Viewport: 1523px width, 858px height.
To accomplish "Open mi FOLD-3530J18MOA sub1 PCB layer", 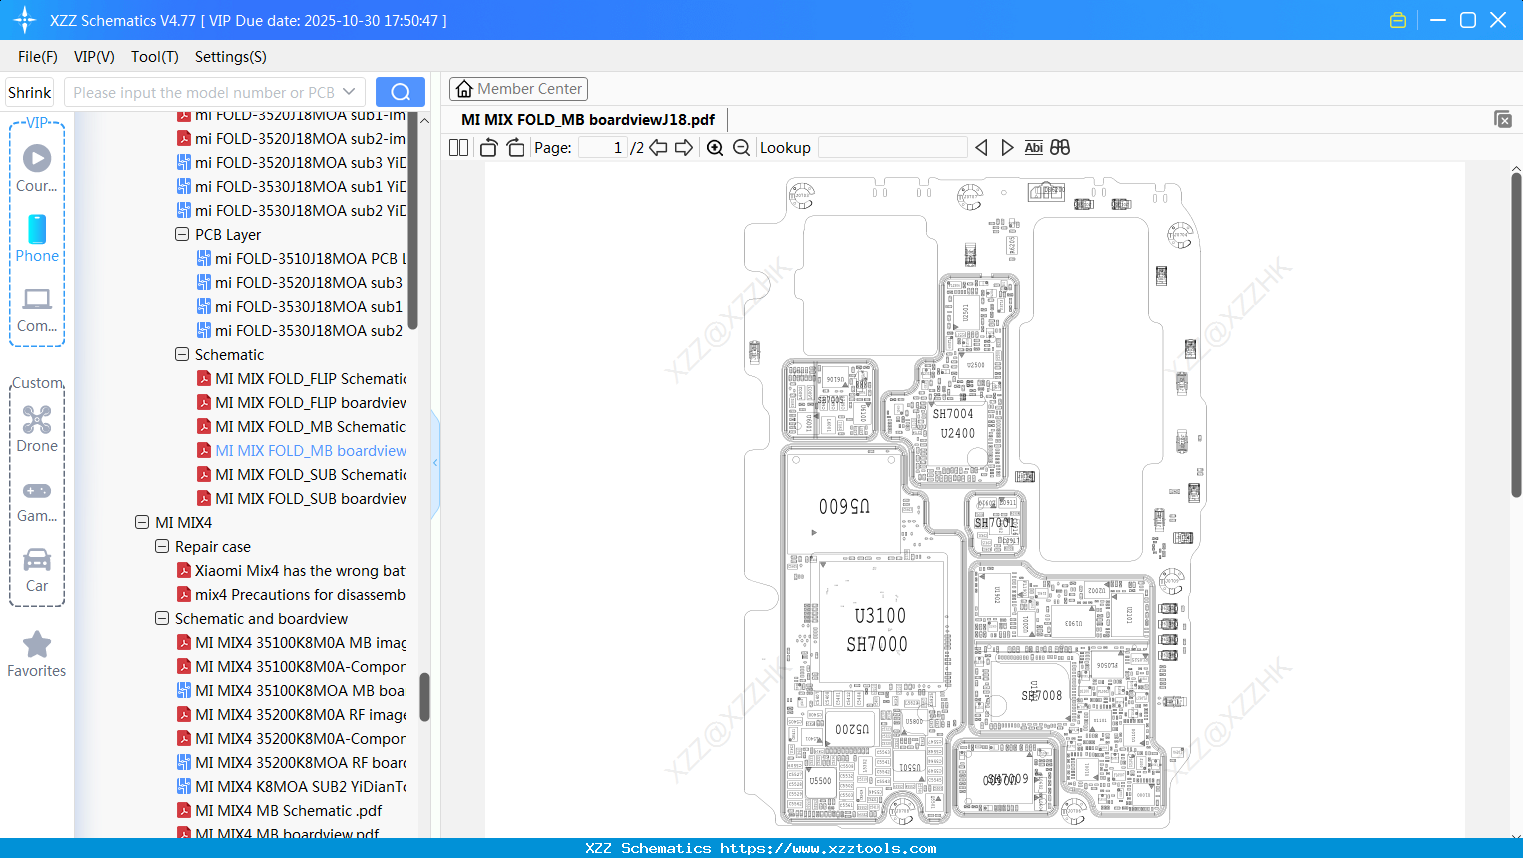I will (300, 306).
